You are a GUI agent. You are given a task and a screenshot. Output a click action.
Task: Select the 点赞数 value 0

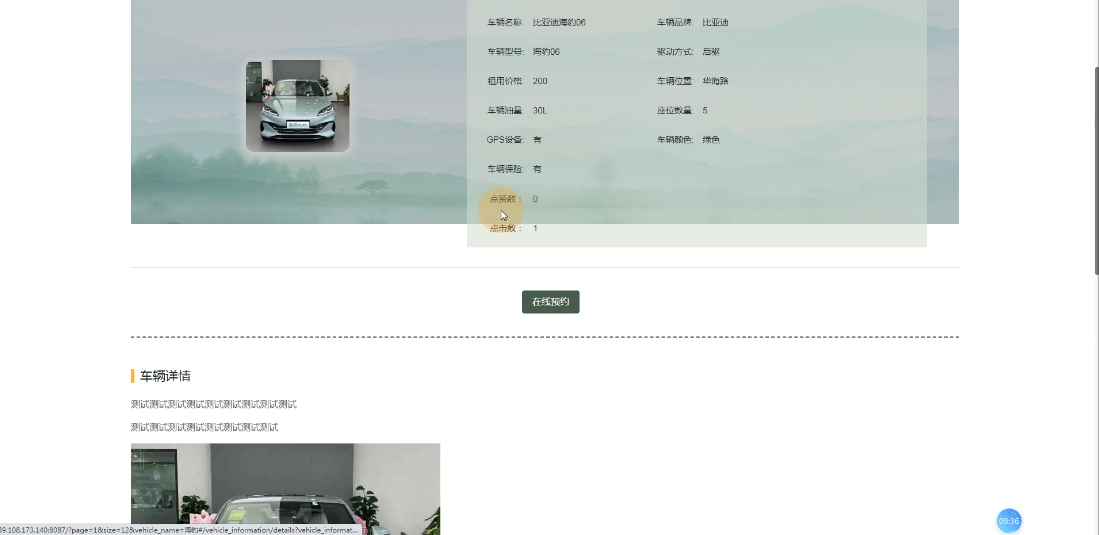(535, 199)
